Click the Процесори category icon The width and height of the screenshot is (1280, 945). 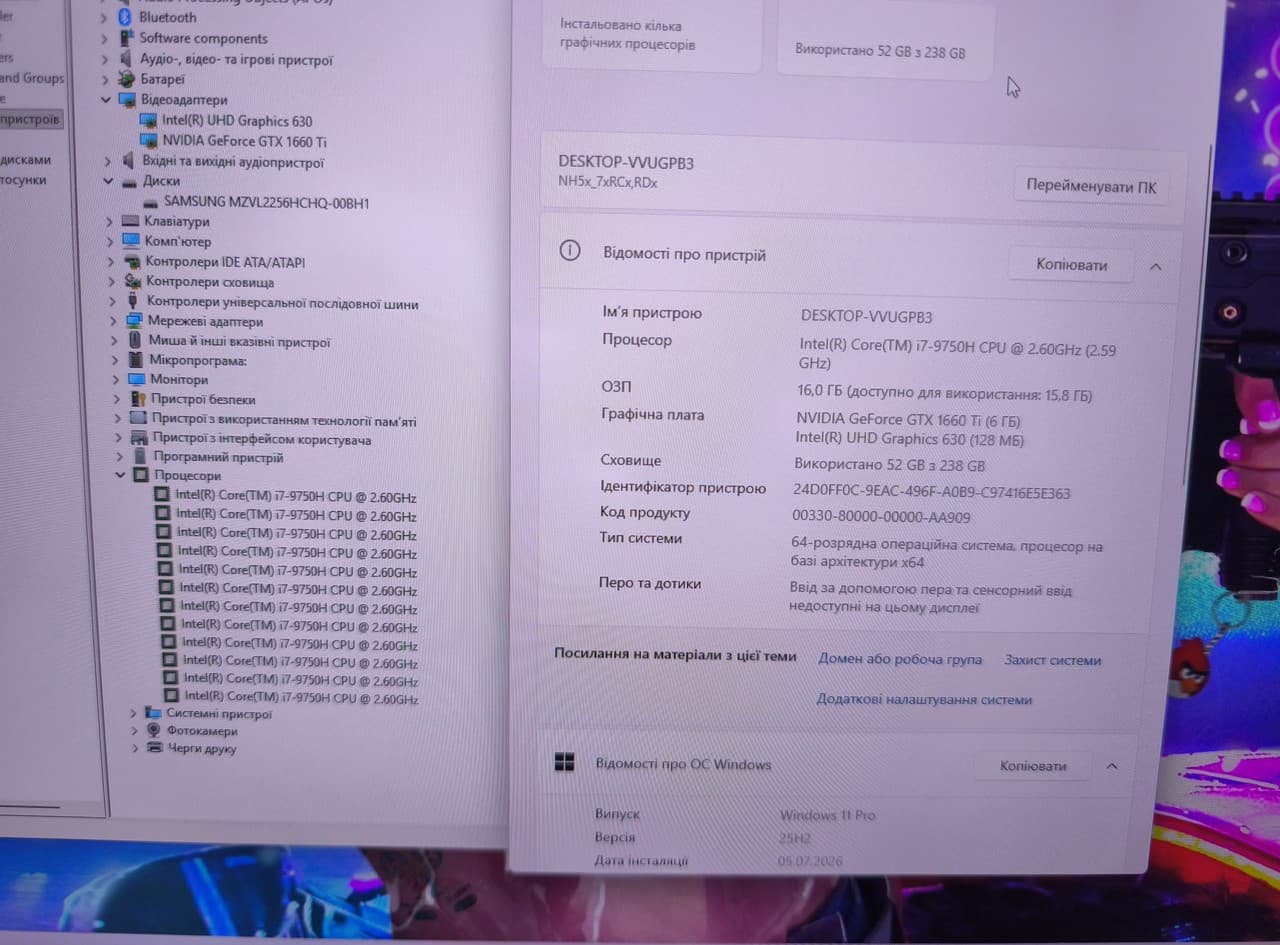(140, 476)
